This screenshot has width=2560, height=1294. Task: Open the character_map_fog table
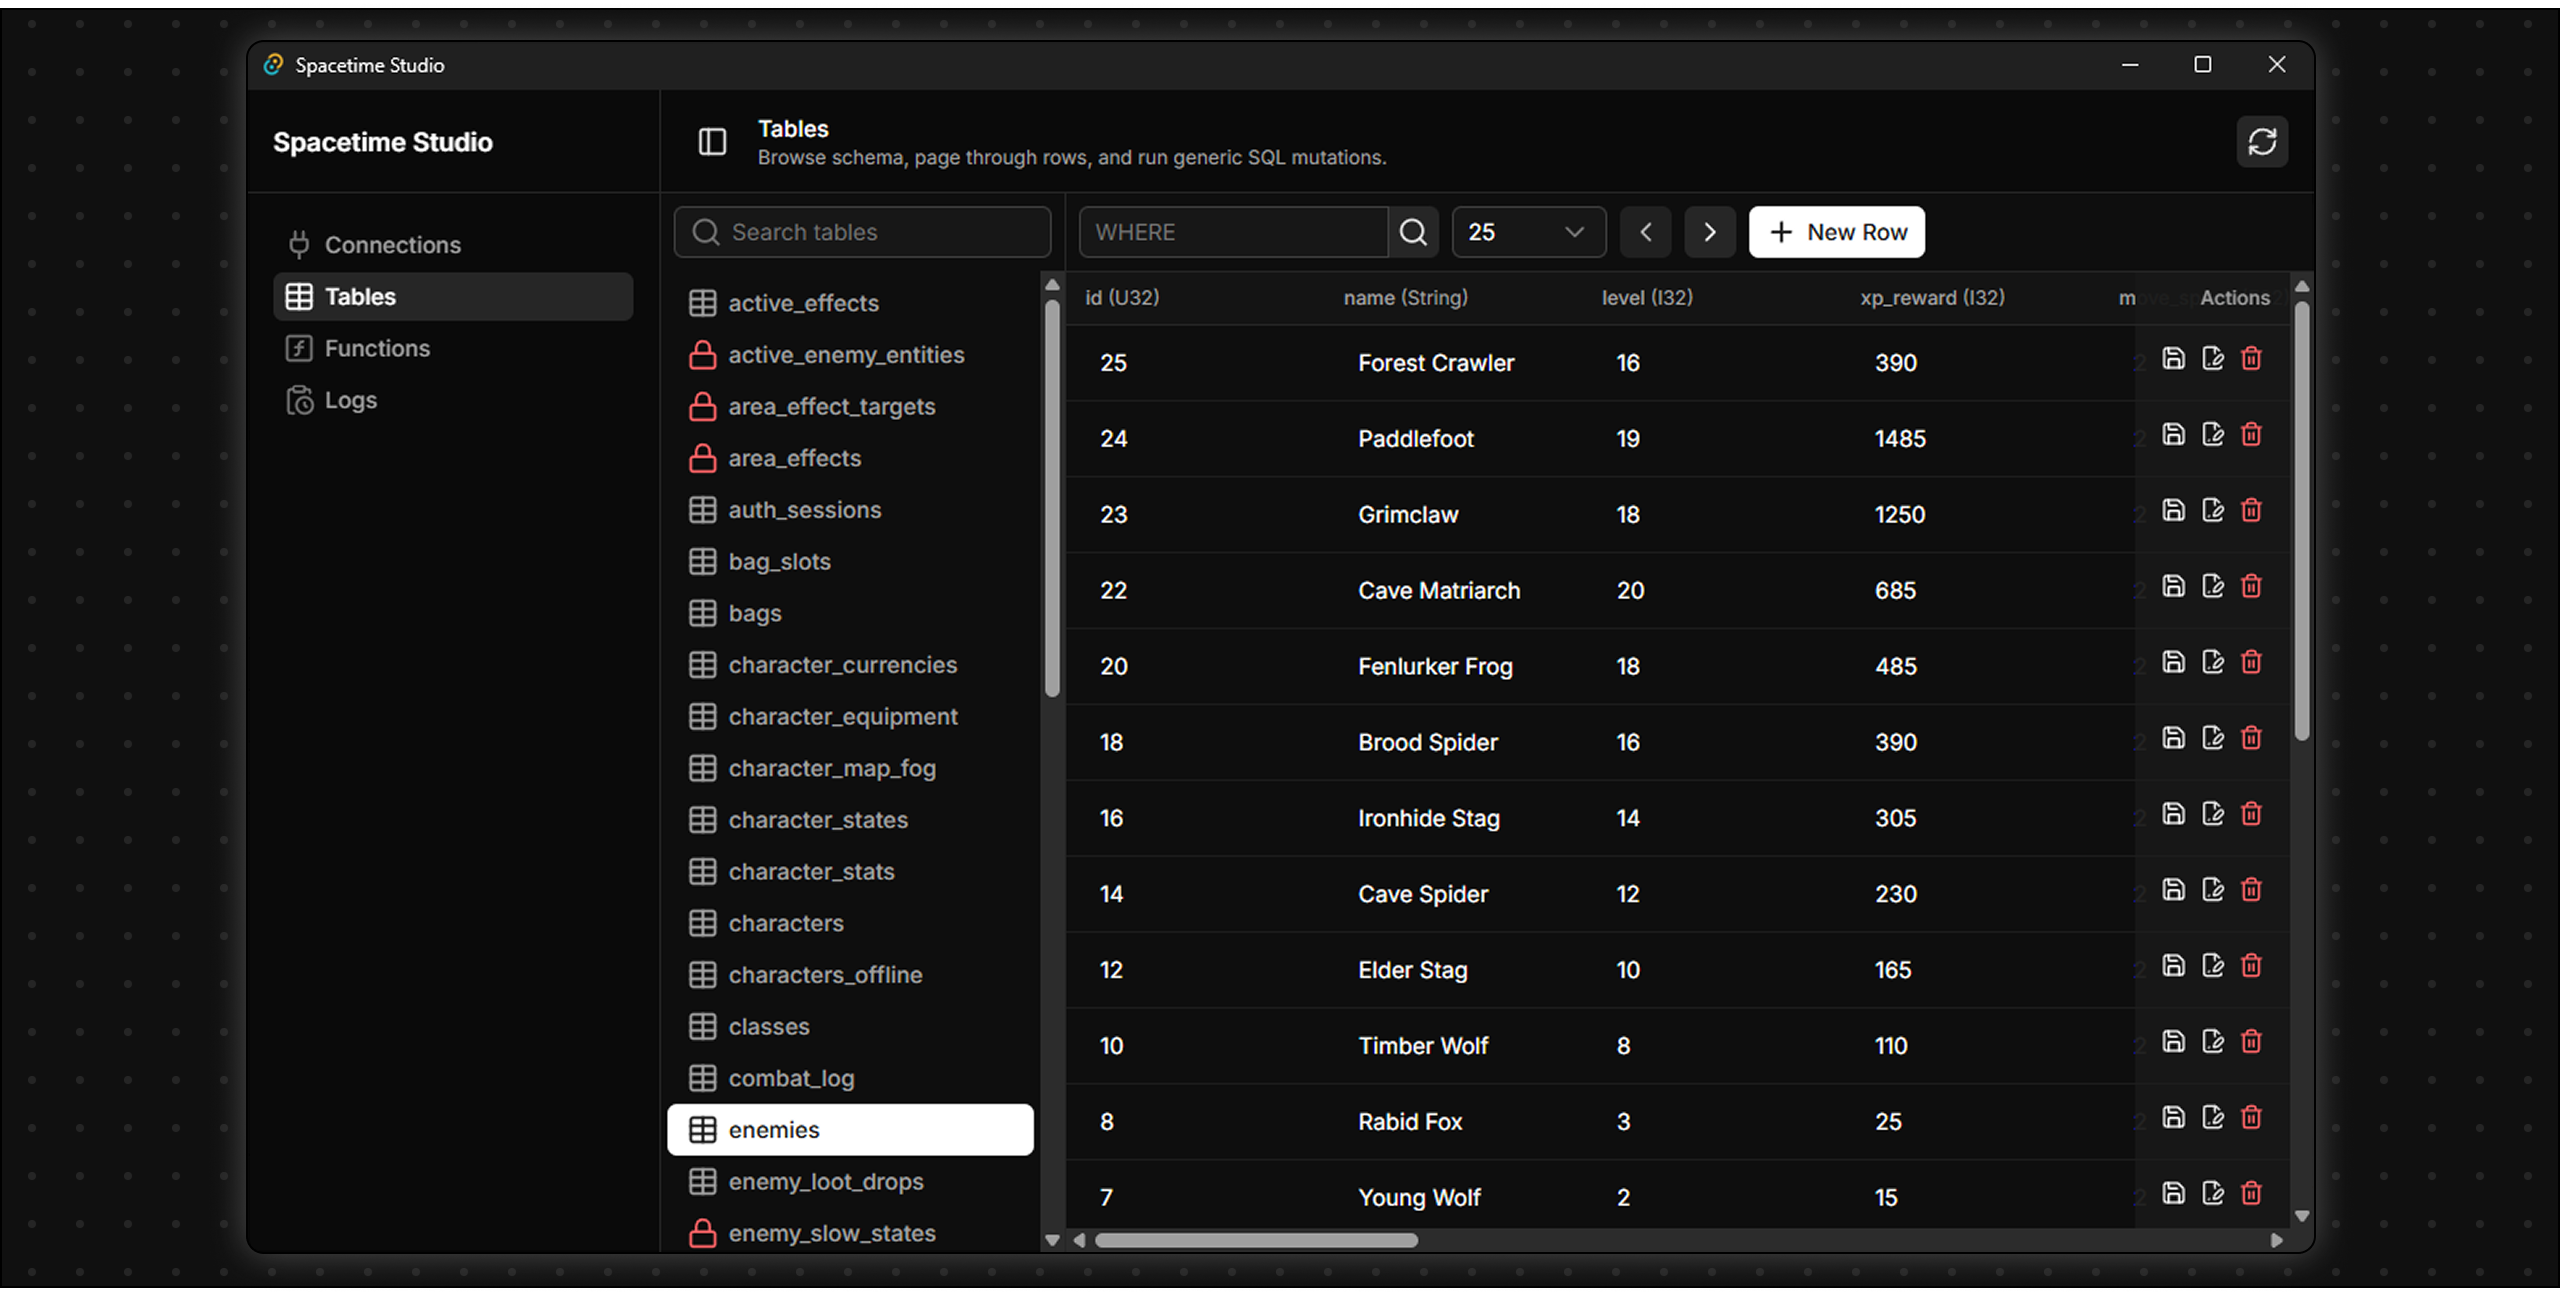850,768
